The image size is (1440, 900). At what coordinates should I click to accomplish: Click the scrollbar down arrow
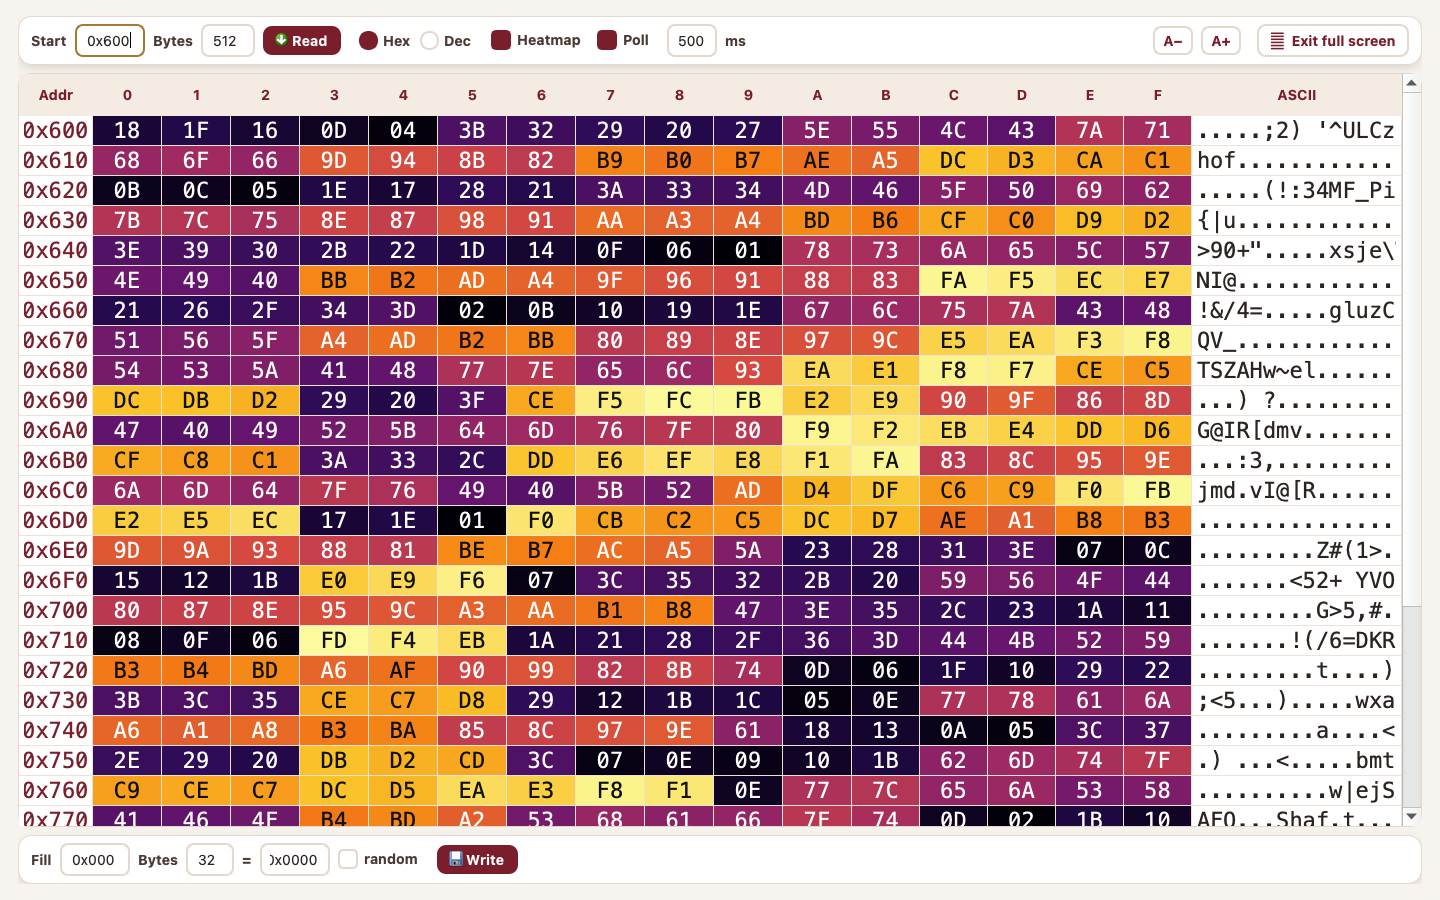pos(1412,817)
